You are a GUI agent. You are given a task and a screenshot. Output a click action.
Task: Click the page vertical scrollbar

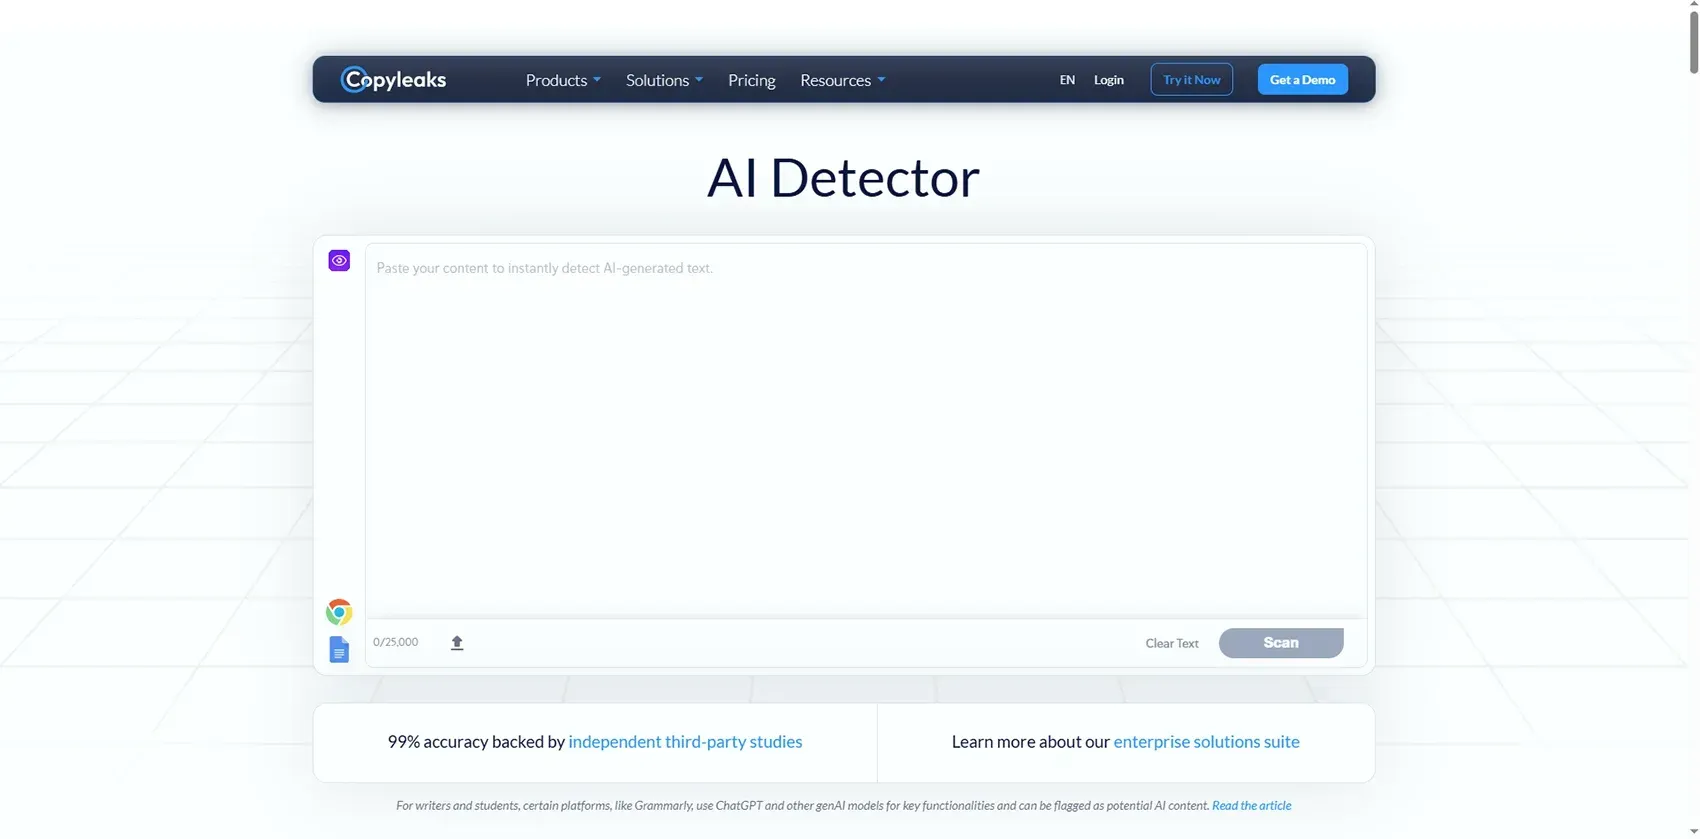[x=1692, y=40]
